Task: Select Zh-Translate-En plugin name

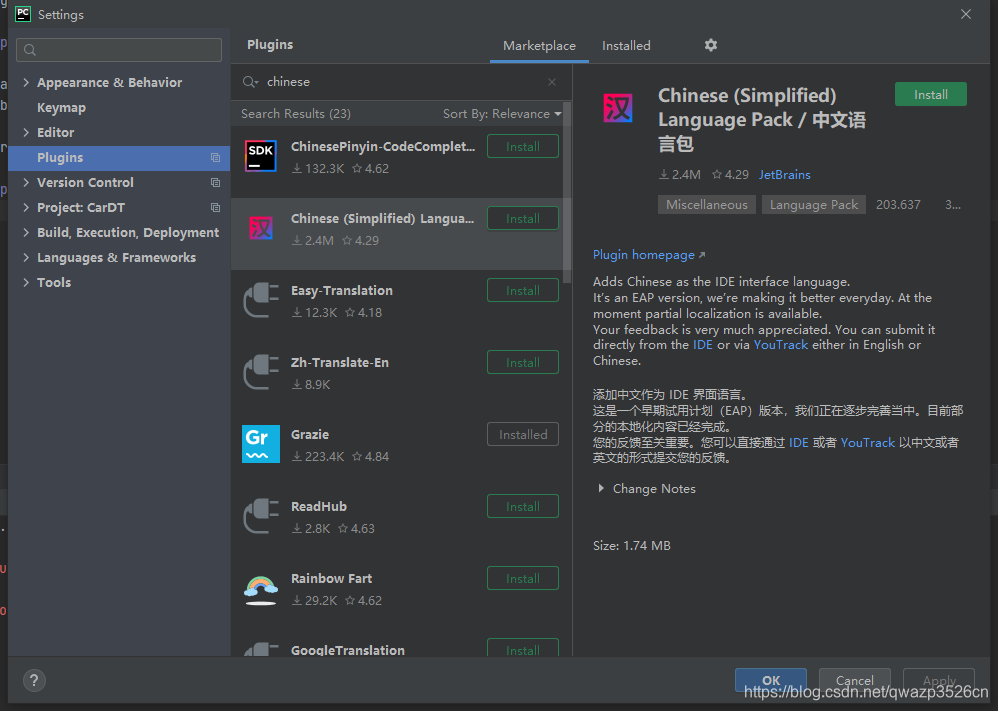Action: point(339,362)
